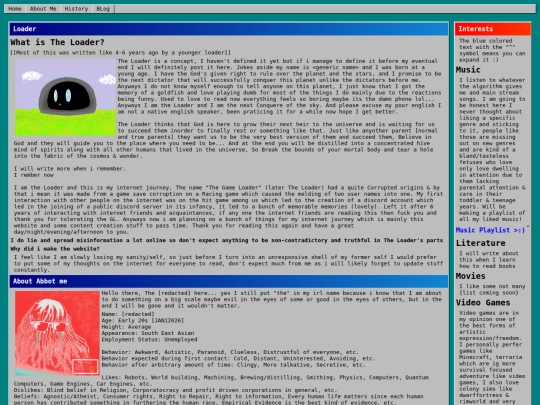Click the What is The Loader? heading
The height and width of the screenshot is (405, 540).
point(57,42)
